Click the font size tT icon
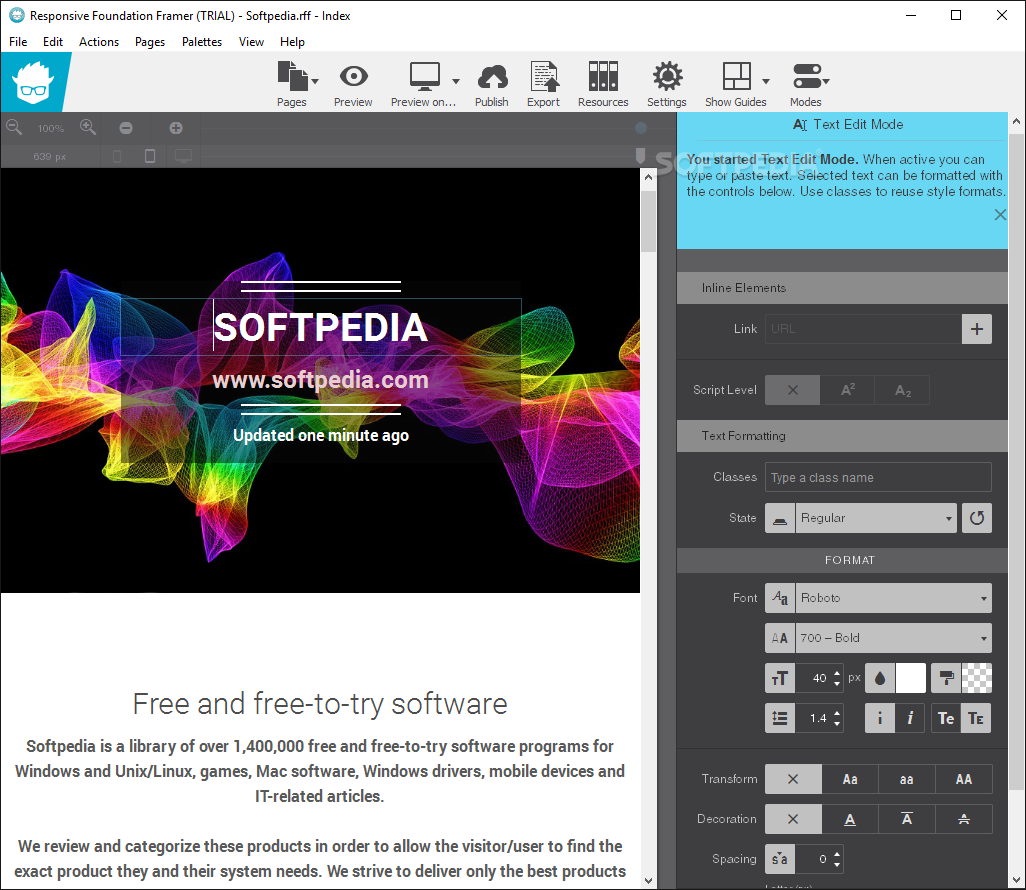The width and height of the screenshot is (1026, 890). [x=780, y=678]
